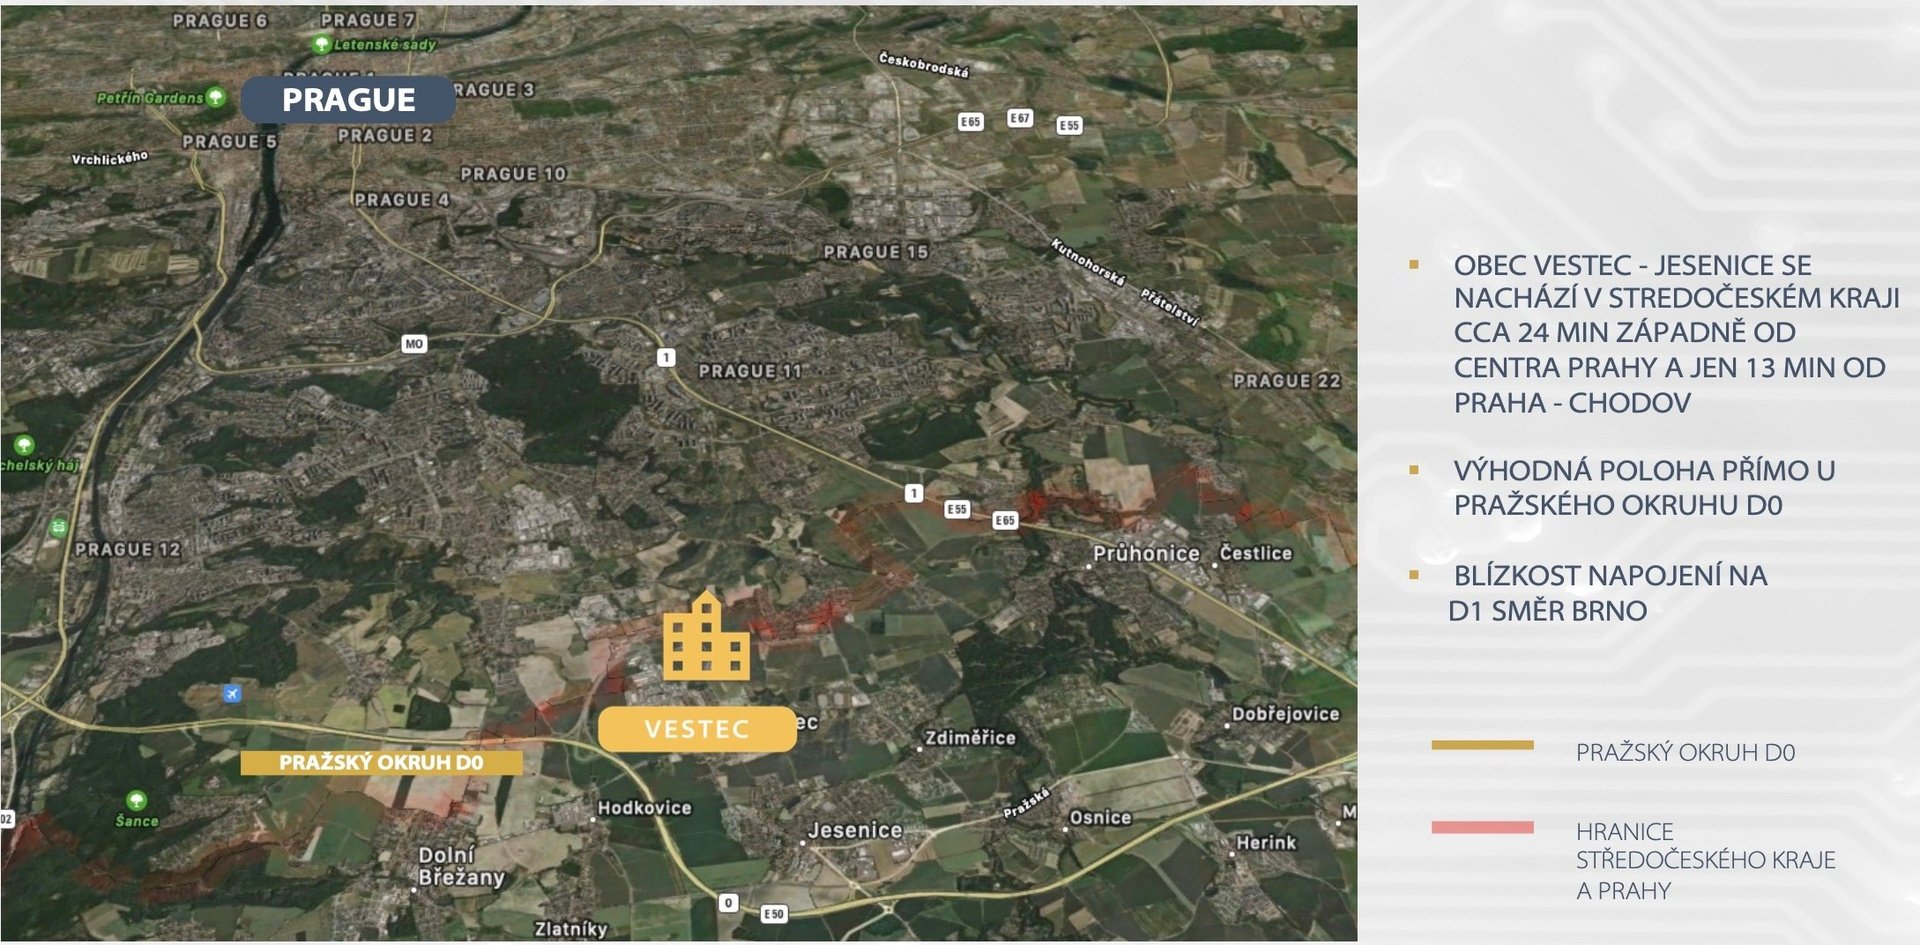The image size is (1920, 945).
Task: Click the E65 shield near Průhonice
Action: (1005, 520)
